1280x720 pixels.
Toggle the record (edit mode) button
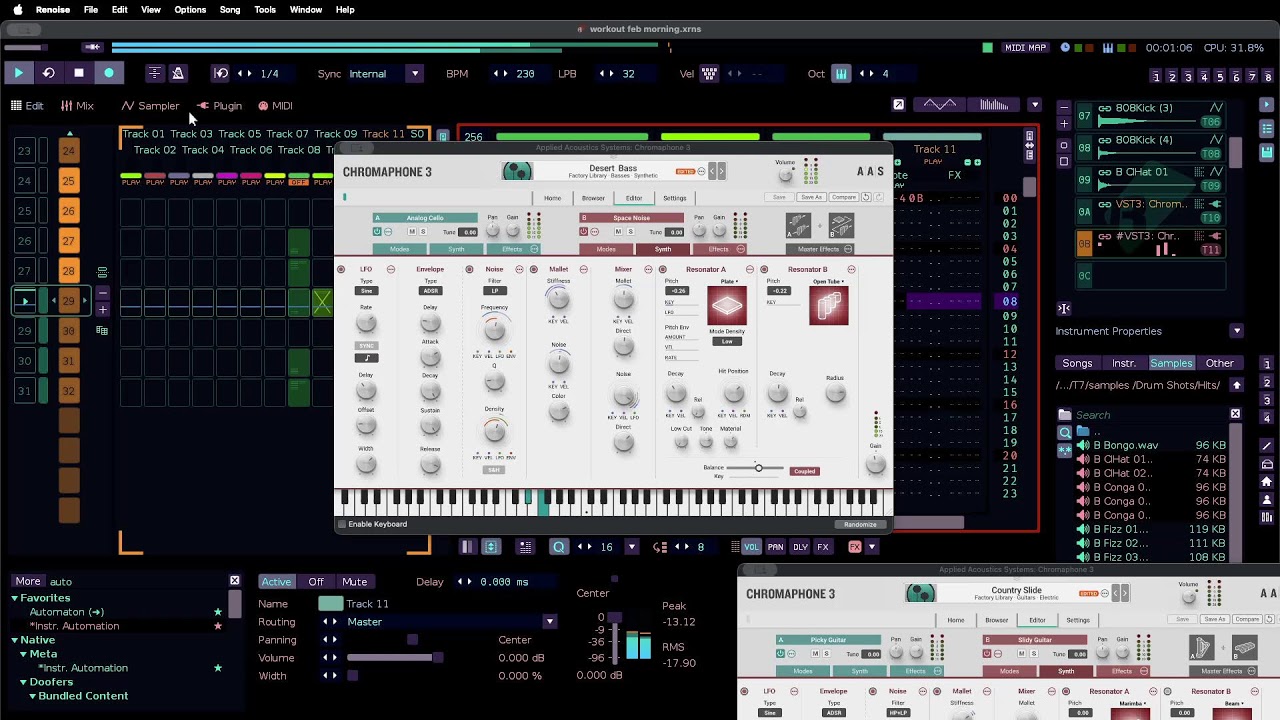coord(109,73)
